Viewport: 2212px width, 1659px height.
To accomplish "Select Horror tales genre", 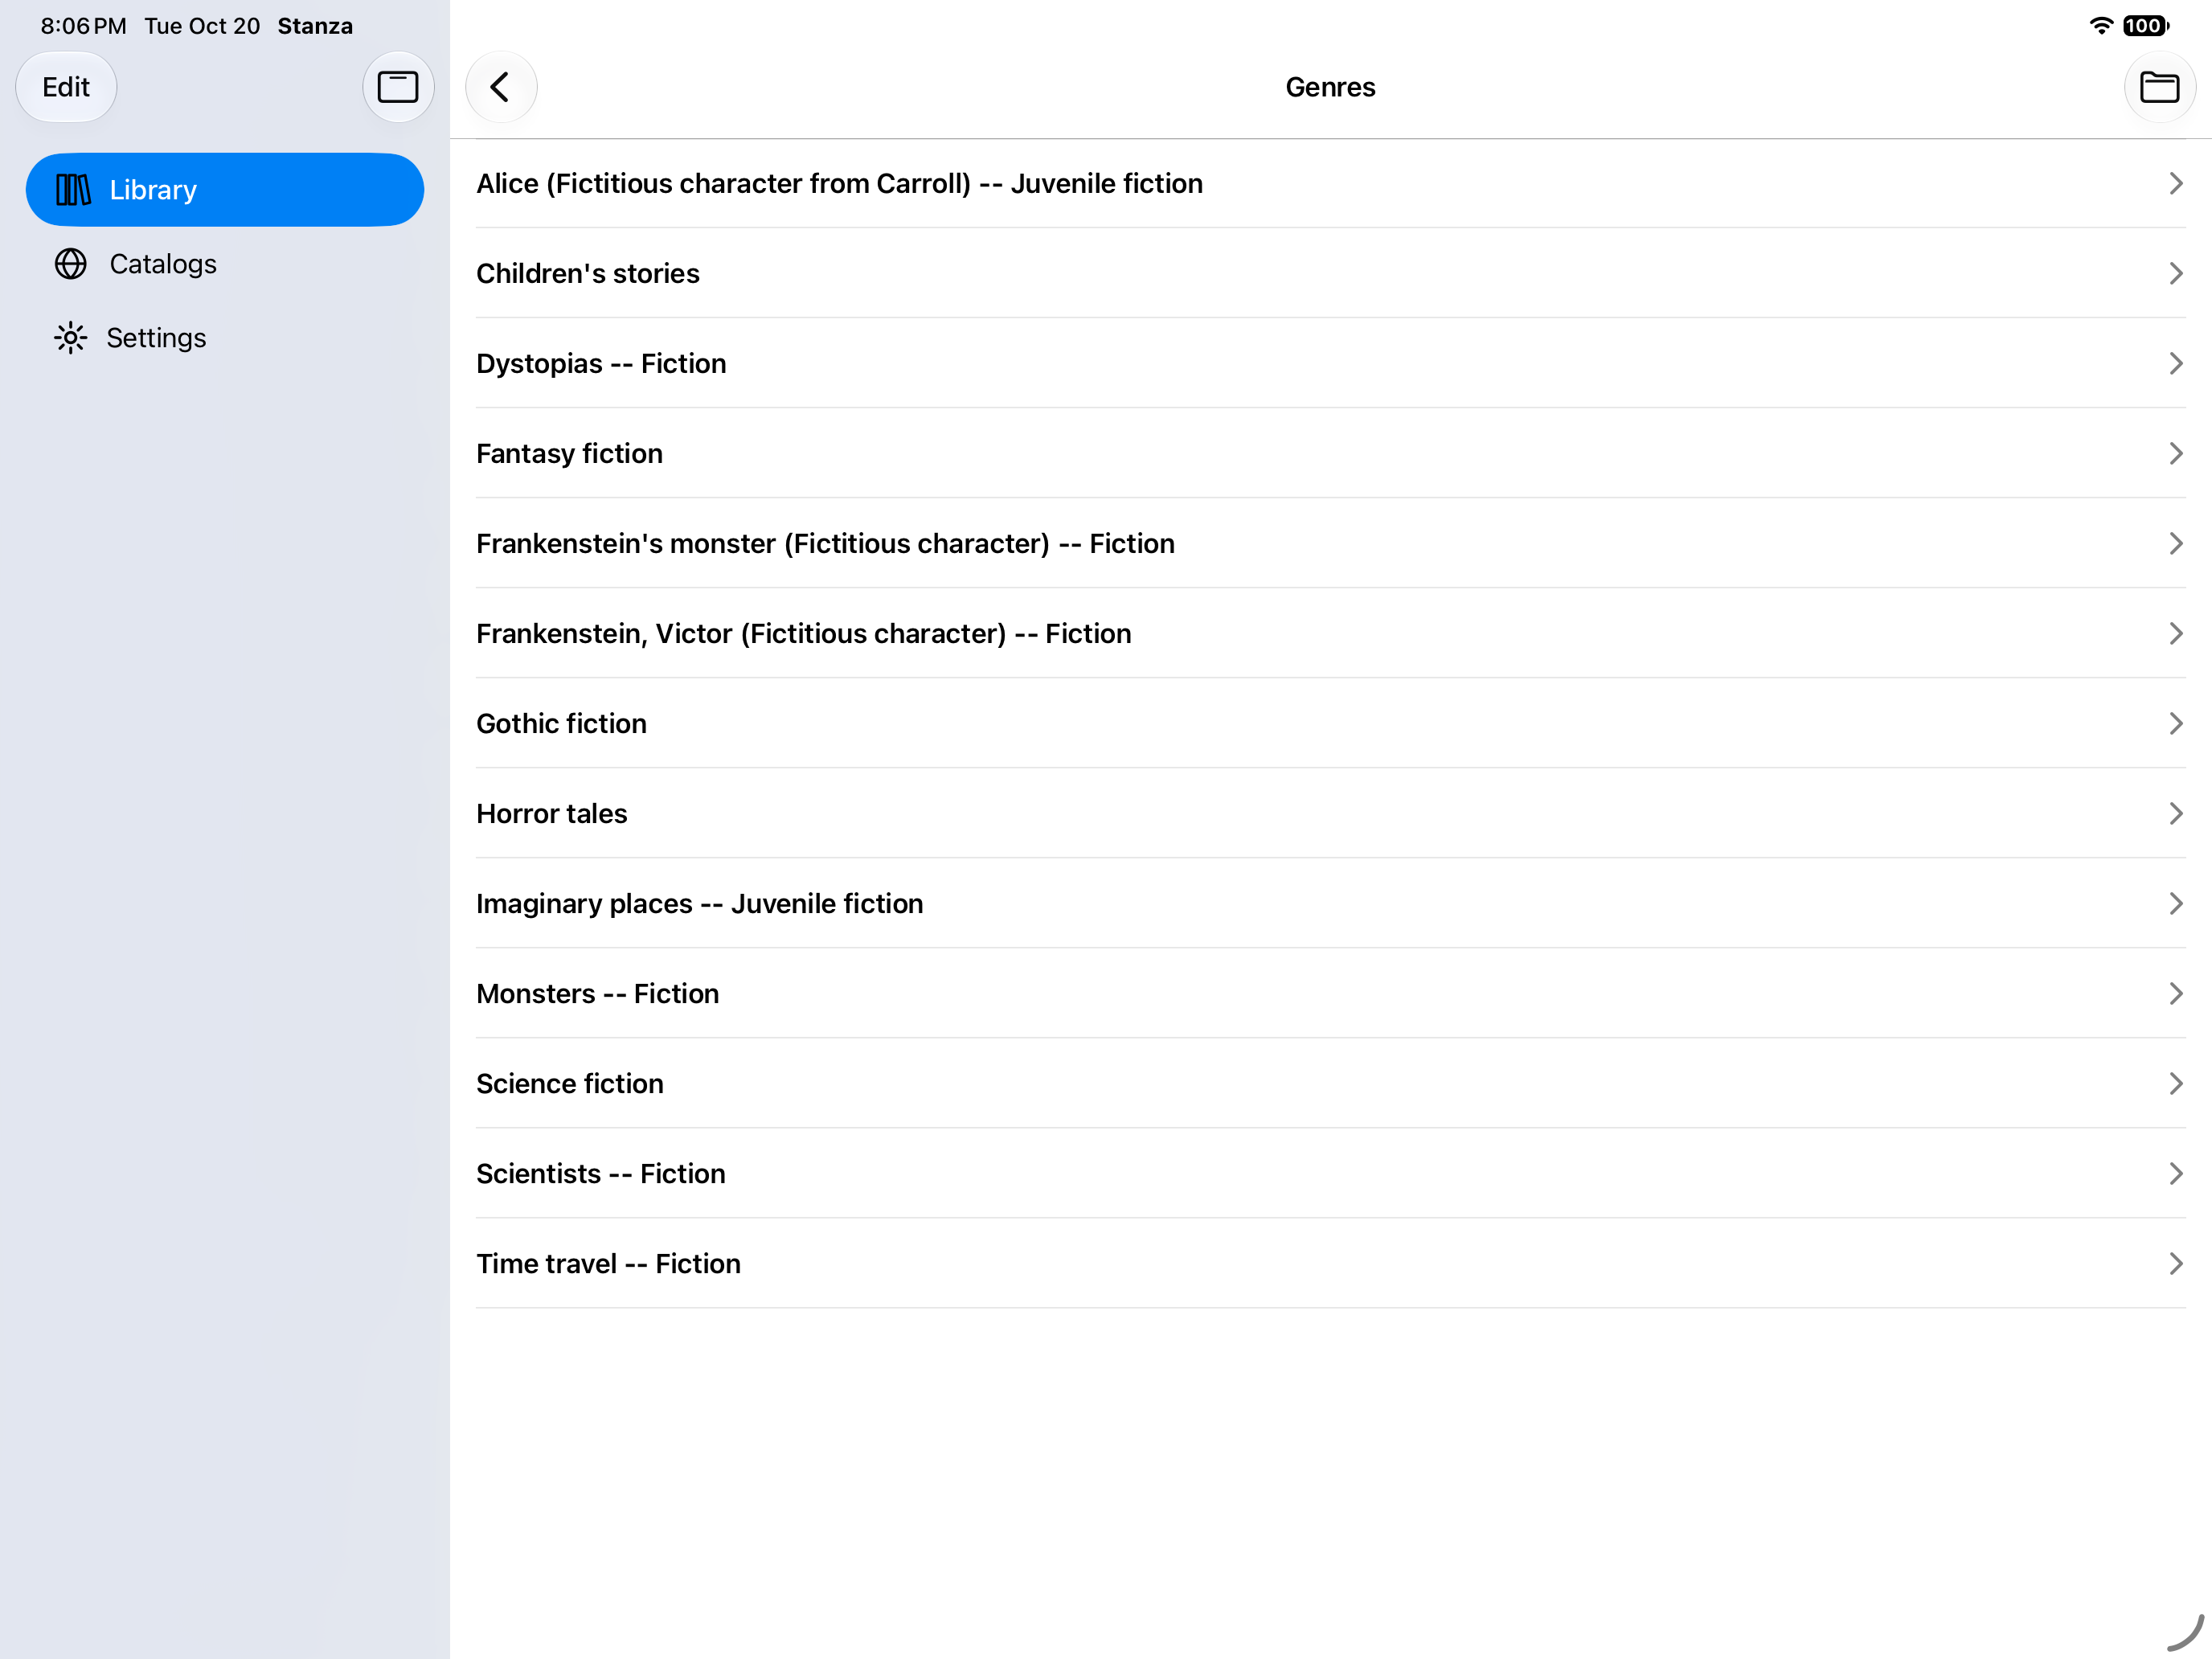I will coord(1330,814).
